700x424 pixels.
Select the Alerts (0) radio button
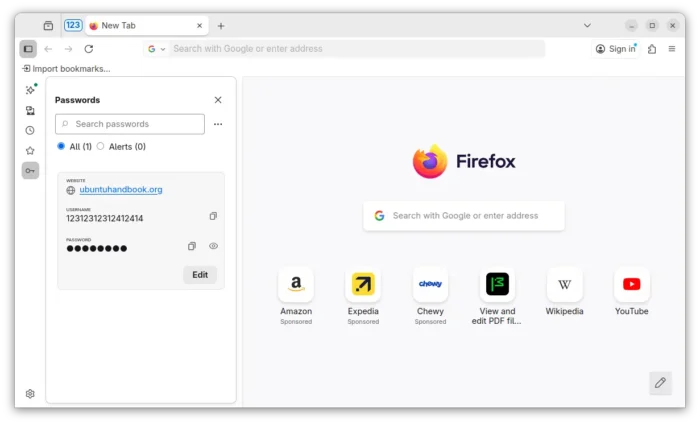100,146
